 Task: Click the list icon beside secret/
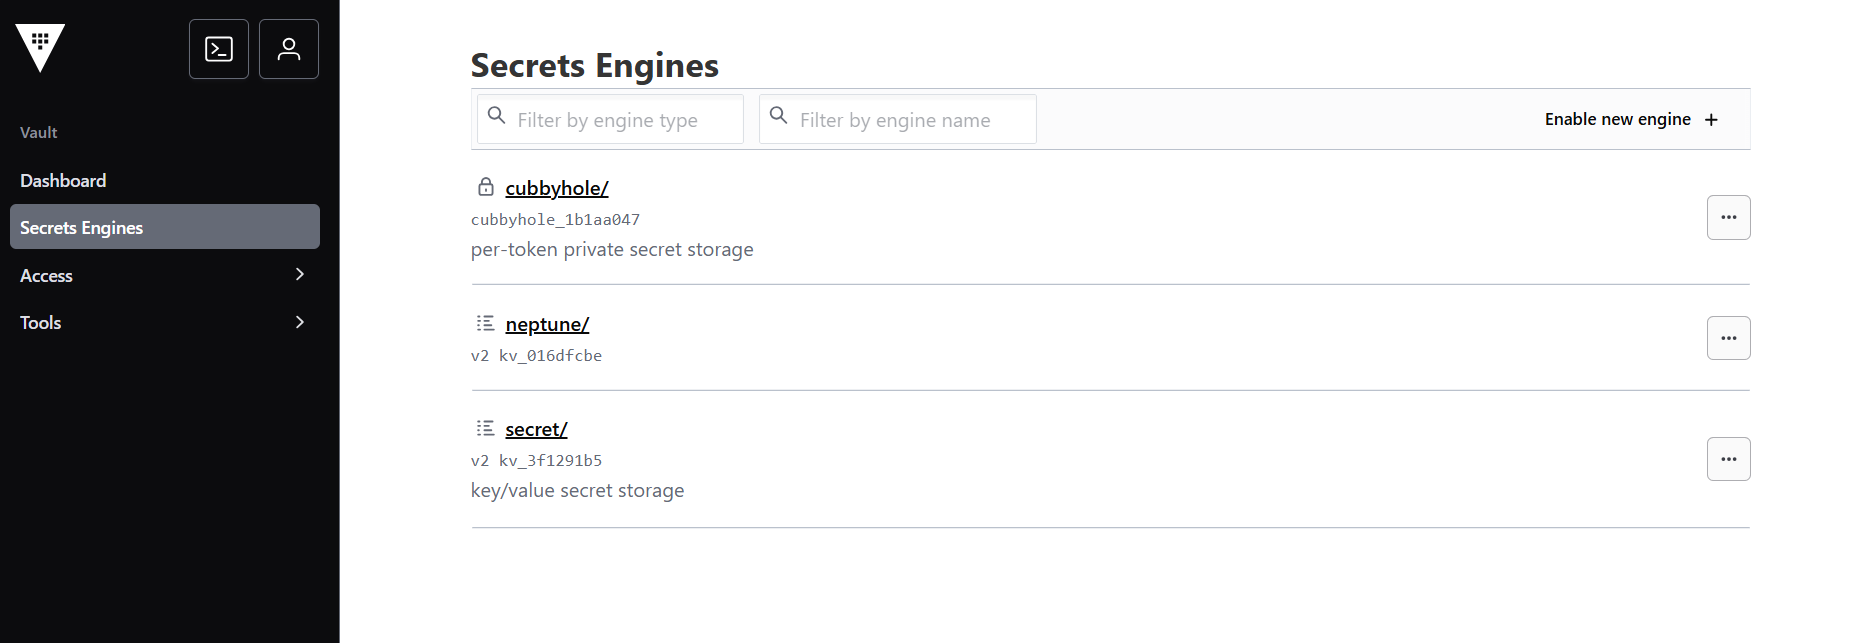(486, 428)
